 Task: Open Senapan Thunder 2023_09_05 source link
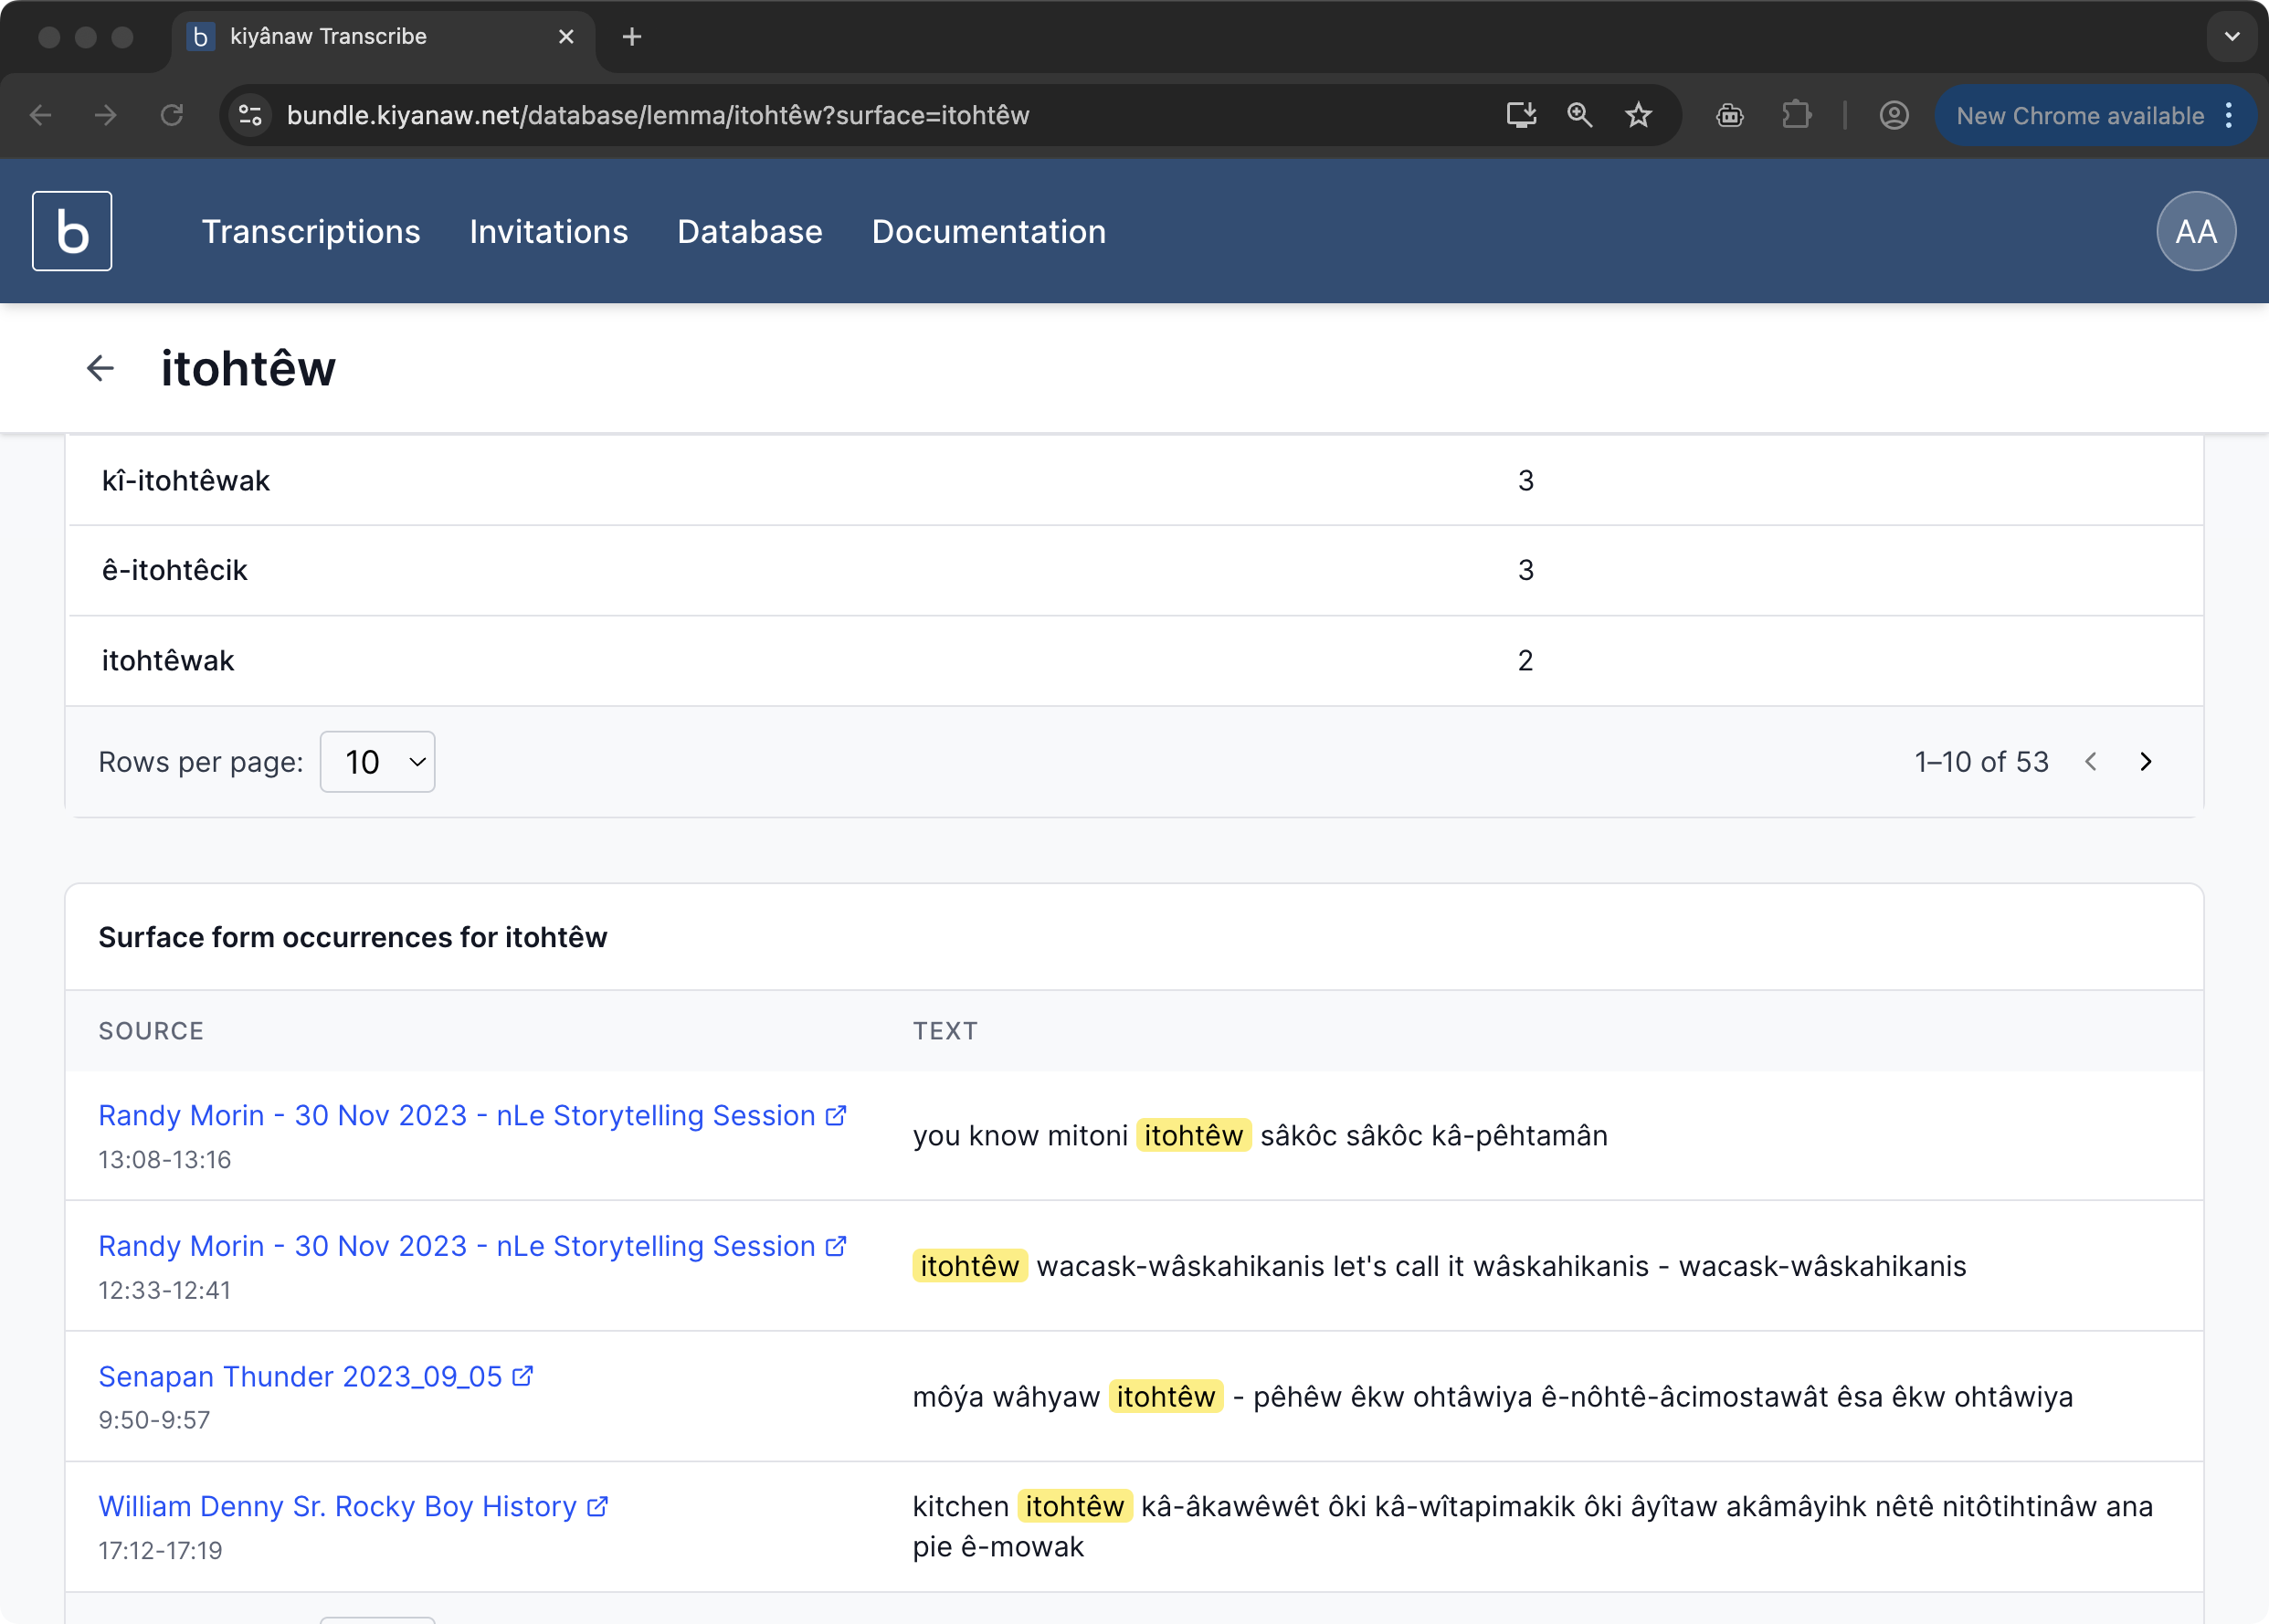[x=300, y=1377]
